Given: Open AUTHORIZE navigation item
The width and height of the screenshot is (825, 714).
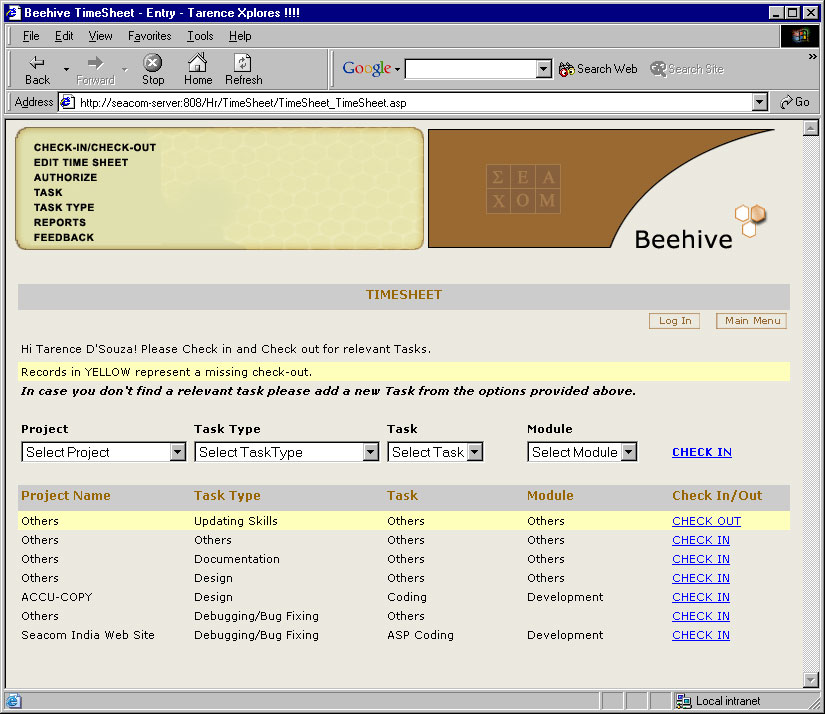Looking at the screenshot, I should [65, 177].
